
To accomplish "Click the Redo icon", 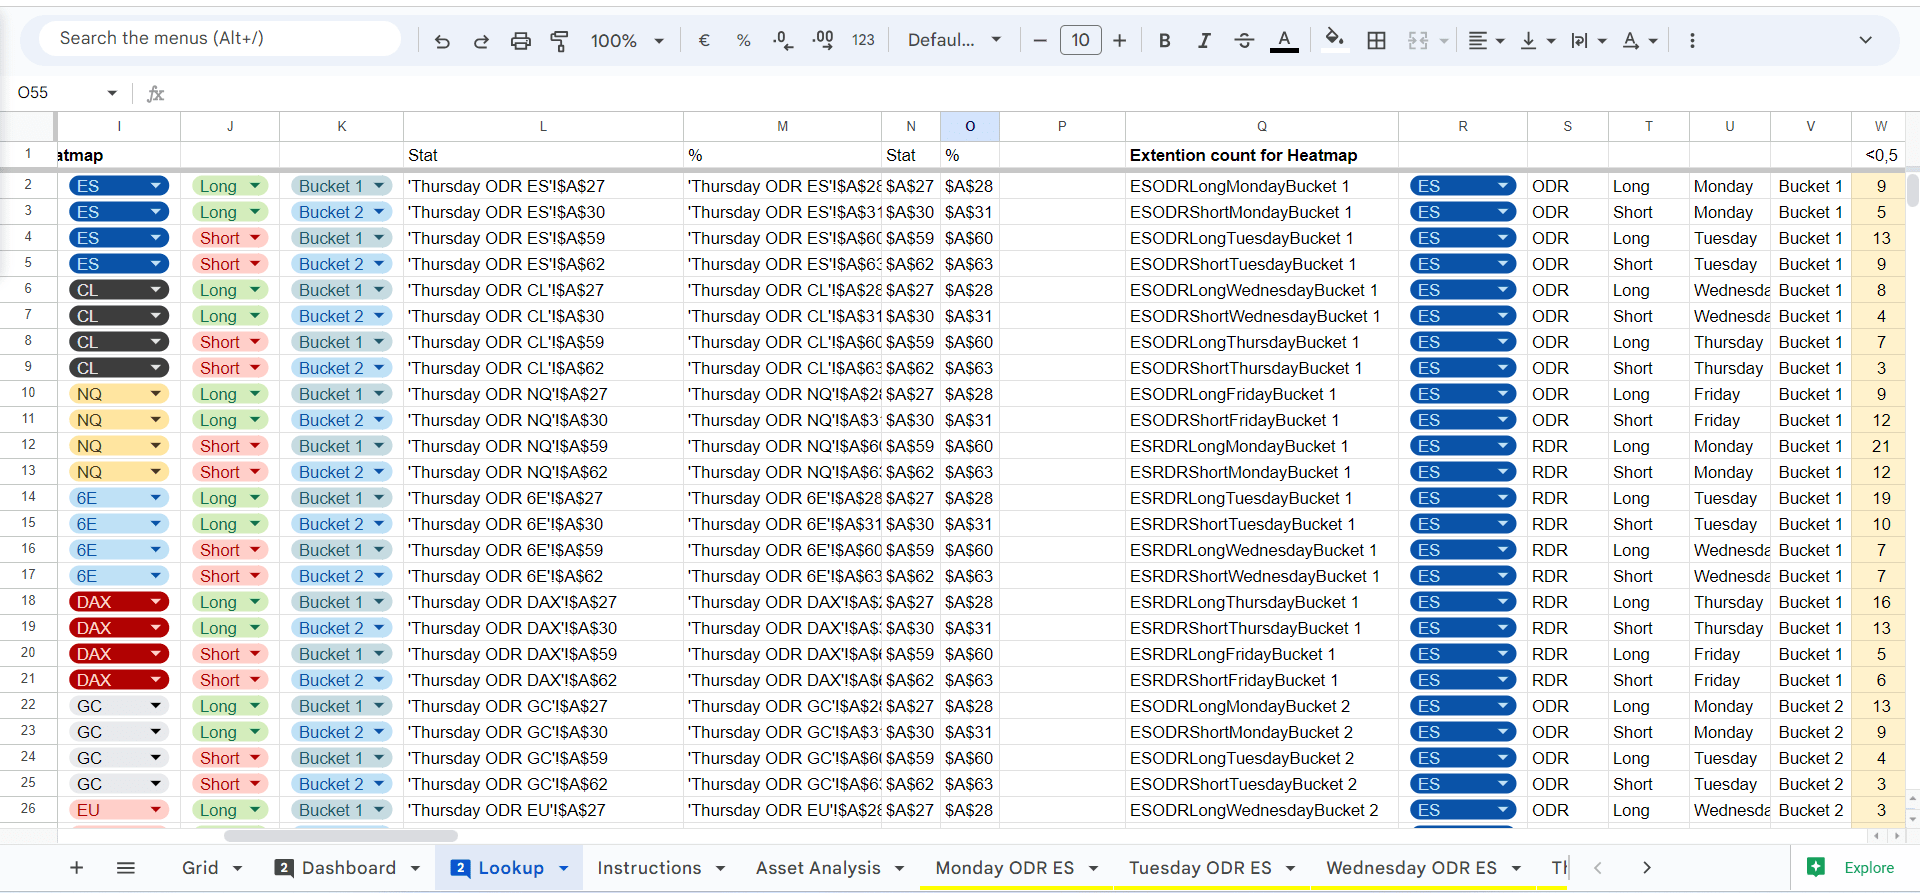I will [481, 41].
